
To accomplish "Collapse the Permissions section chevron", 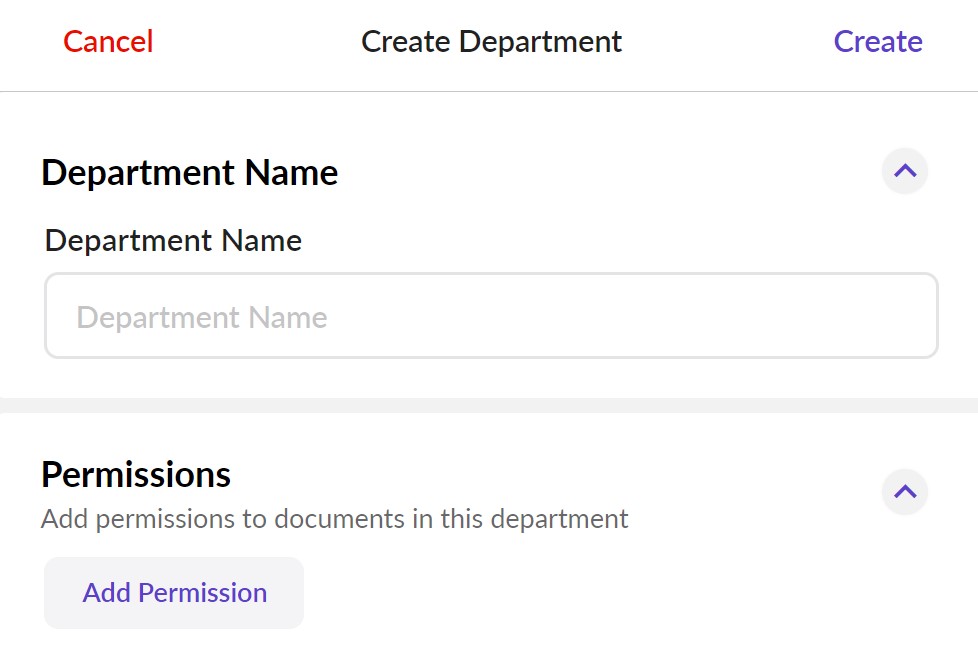I will tap(904, 491).
